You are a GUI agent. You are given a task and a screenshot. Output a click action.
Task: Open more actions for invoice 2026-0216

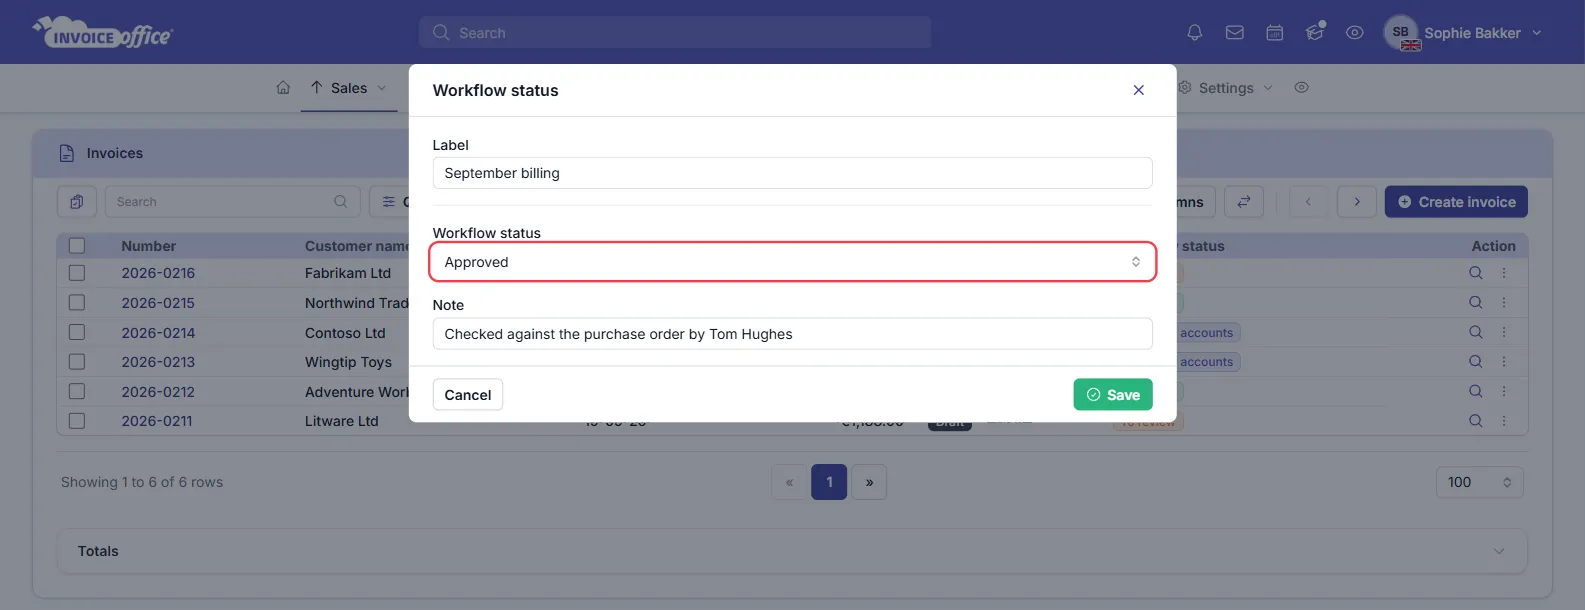point(1503,273)
